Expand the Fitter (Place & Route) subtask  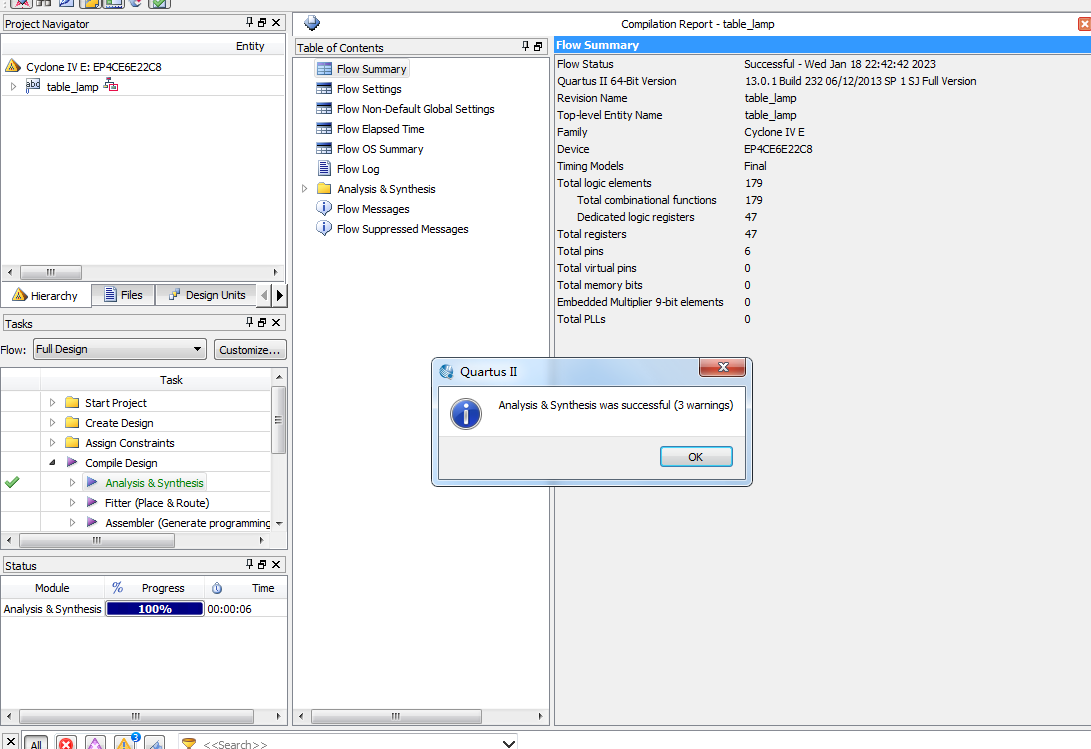(x=72, y=503)
